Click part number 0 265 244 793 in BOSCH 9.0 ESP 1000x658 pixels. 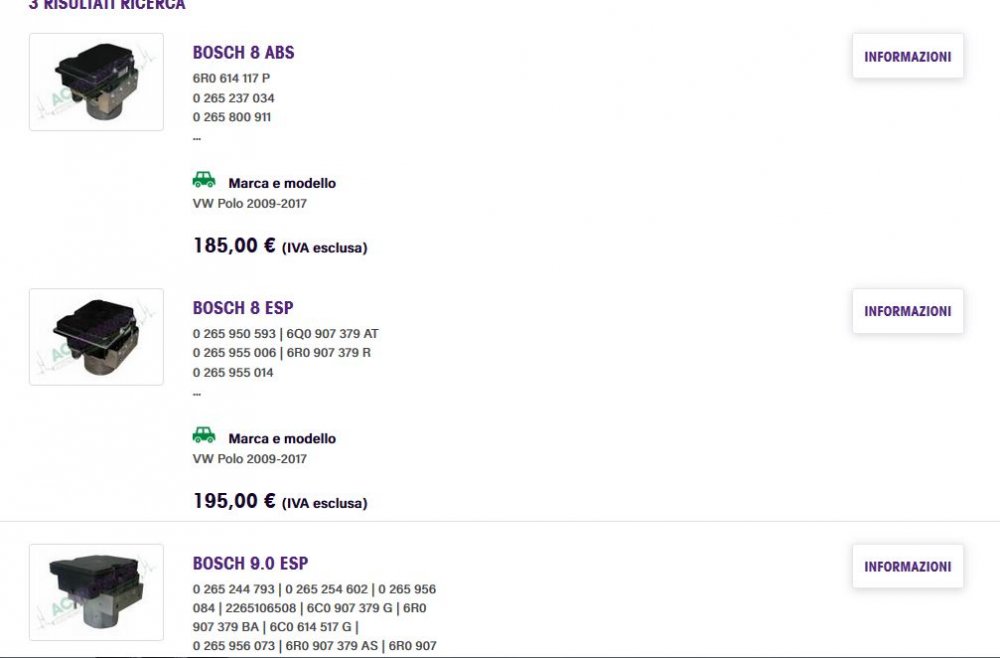tap(233, 589)
